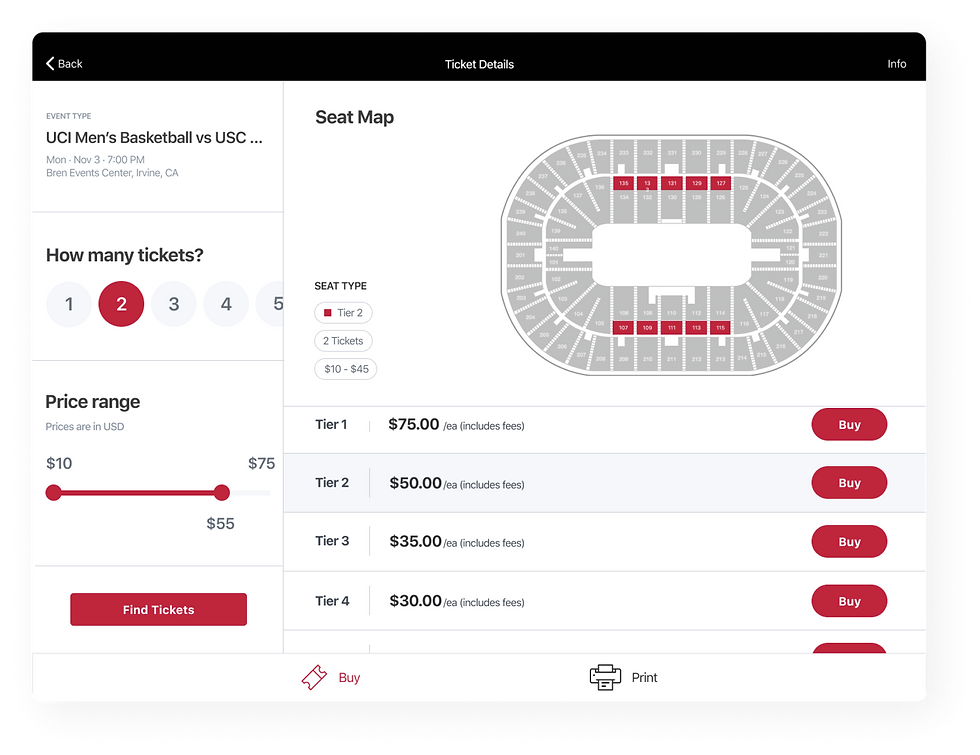Click the price slider's $55 handle
This screenshot has height=755, width=980.
pos(221,492)
